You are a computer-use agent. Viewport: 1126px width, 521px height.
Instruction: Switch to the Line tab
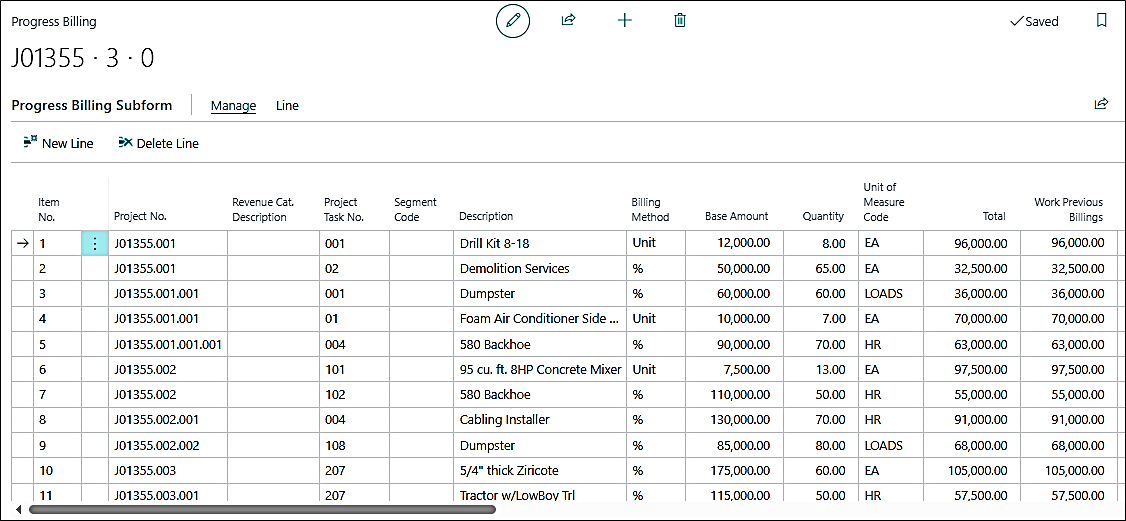(287, 106)
